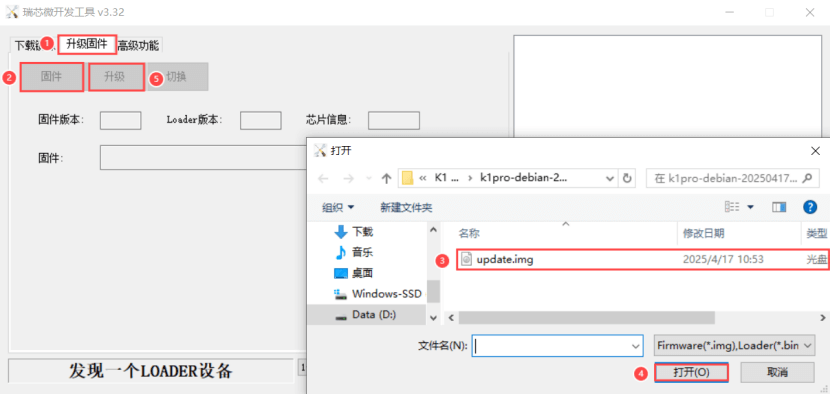Click the 打开(O) button
830x394 pixels.
[x=691, y=372]
